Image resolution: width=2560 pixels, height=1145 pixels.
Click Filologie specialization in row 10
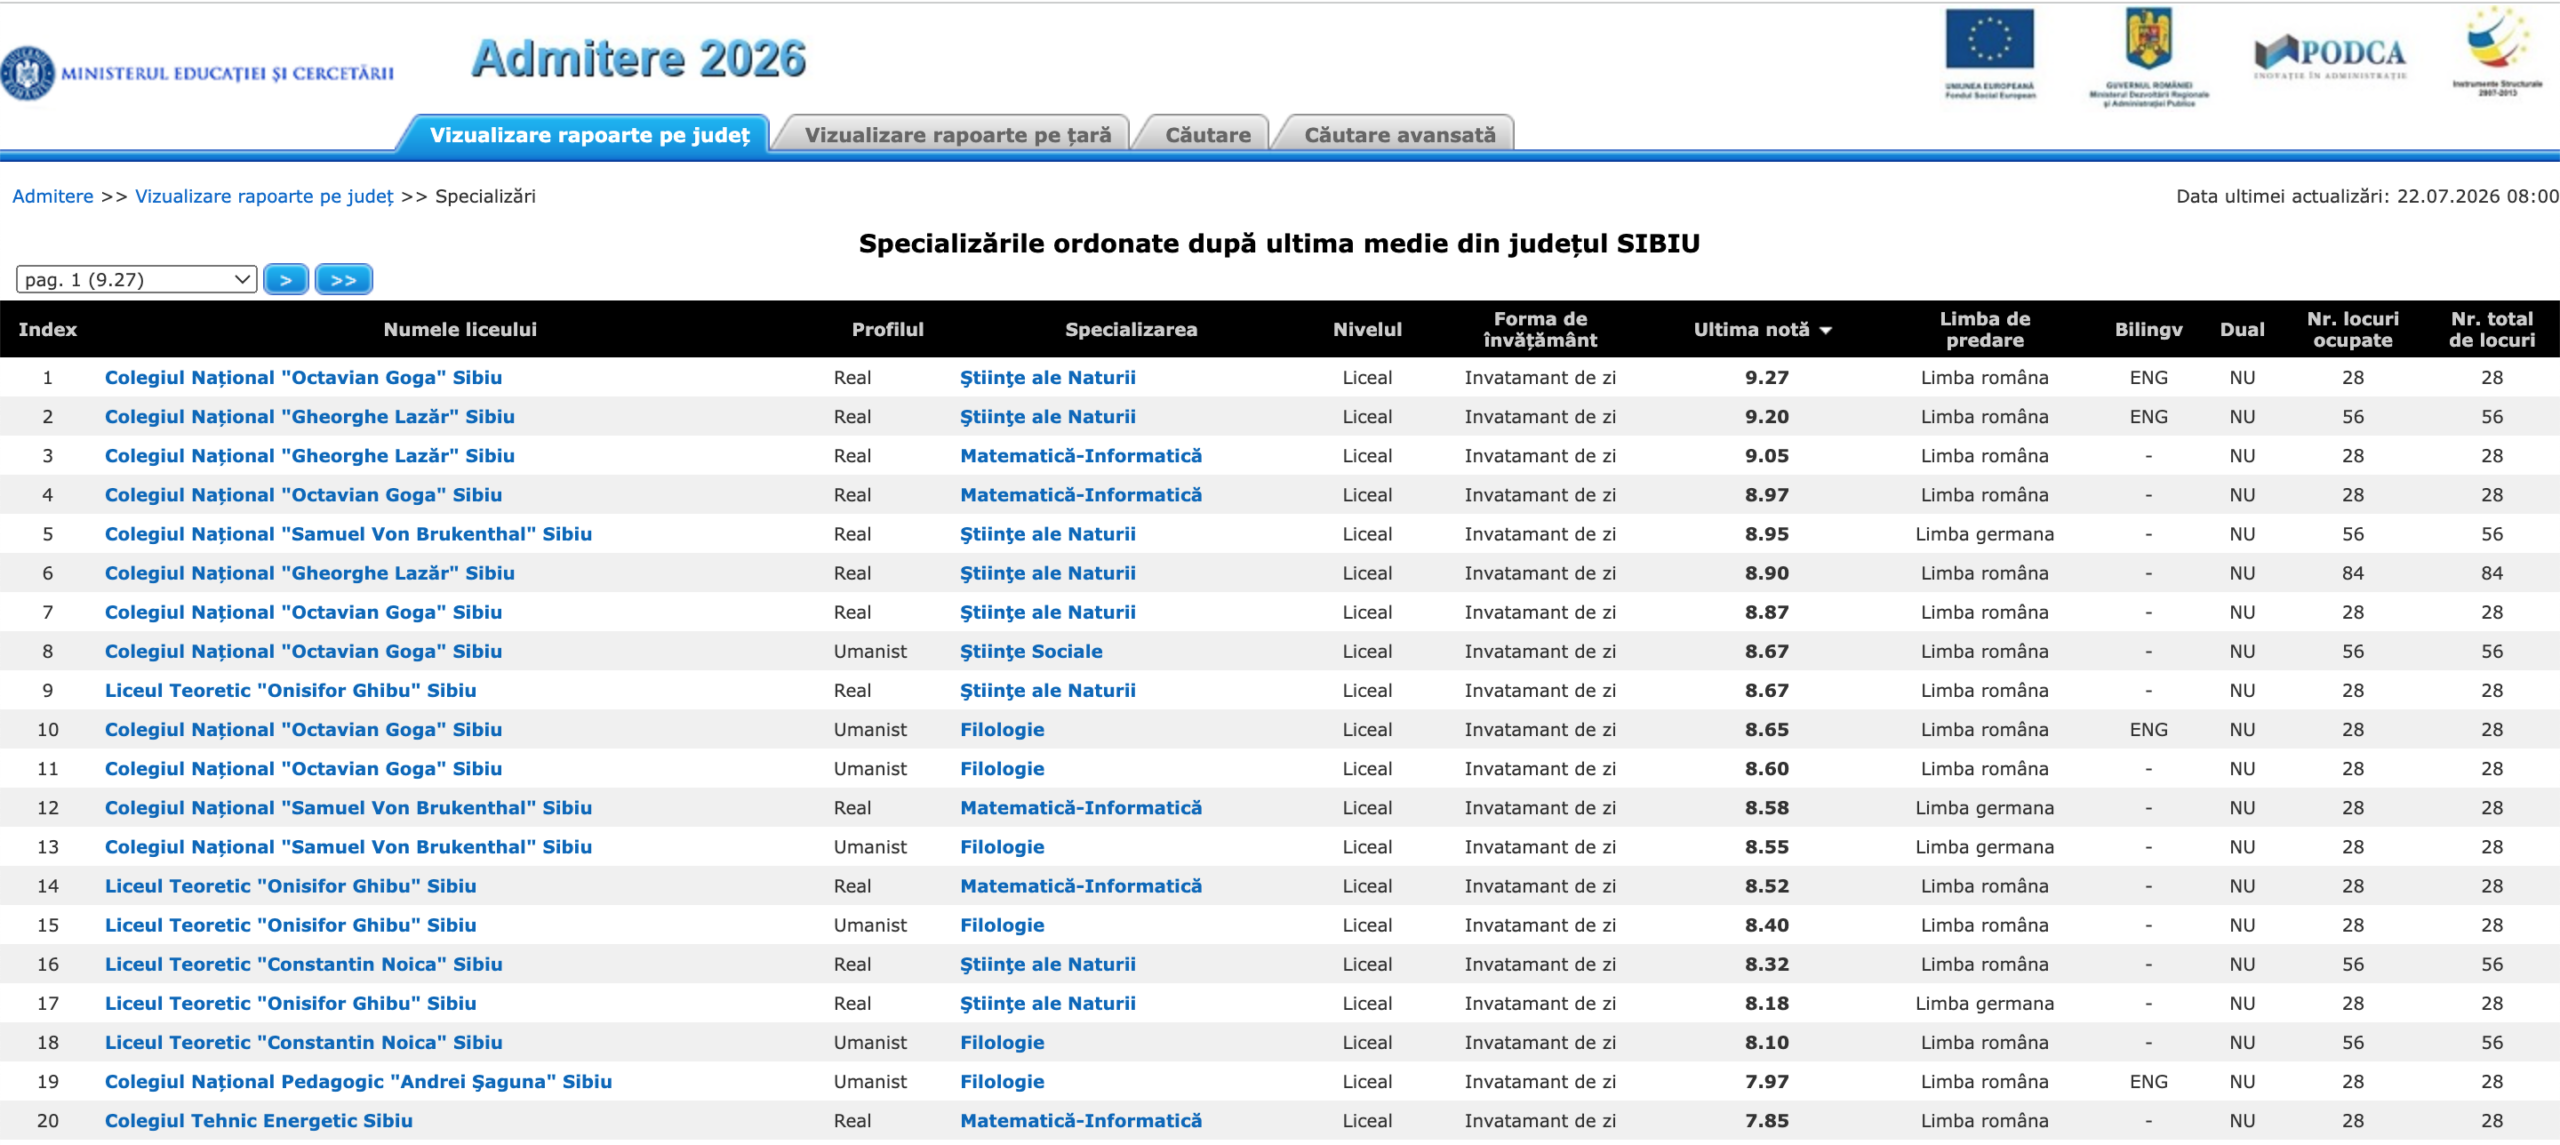click(x=1002, y=730)
